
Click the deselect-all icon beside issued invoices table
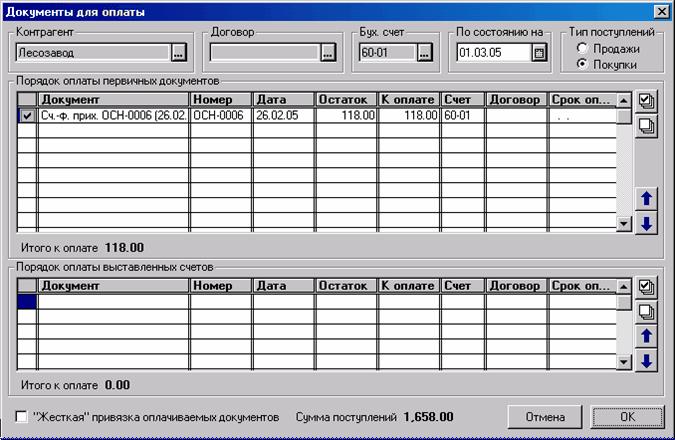tap(646, 312)
